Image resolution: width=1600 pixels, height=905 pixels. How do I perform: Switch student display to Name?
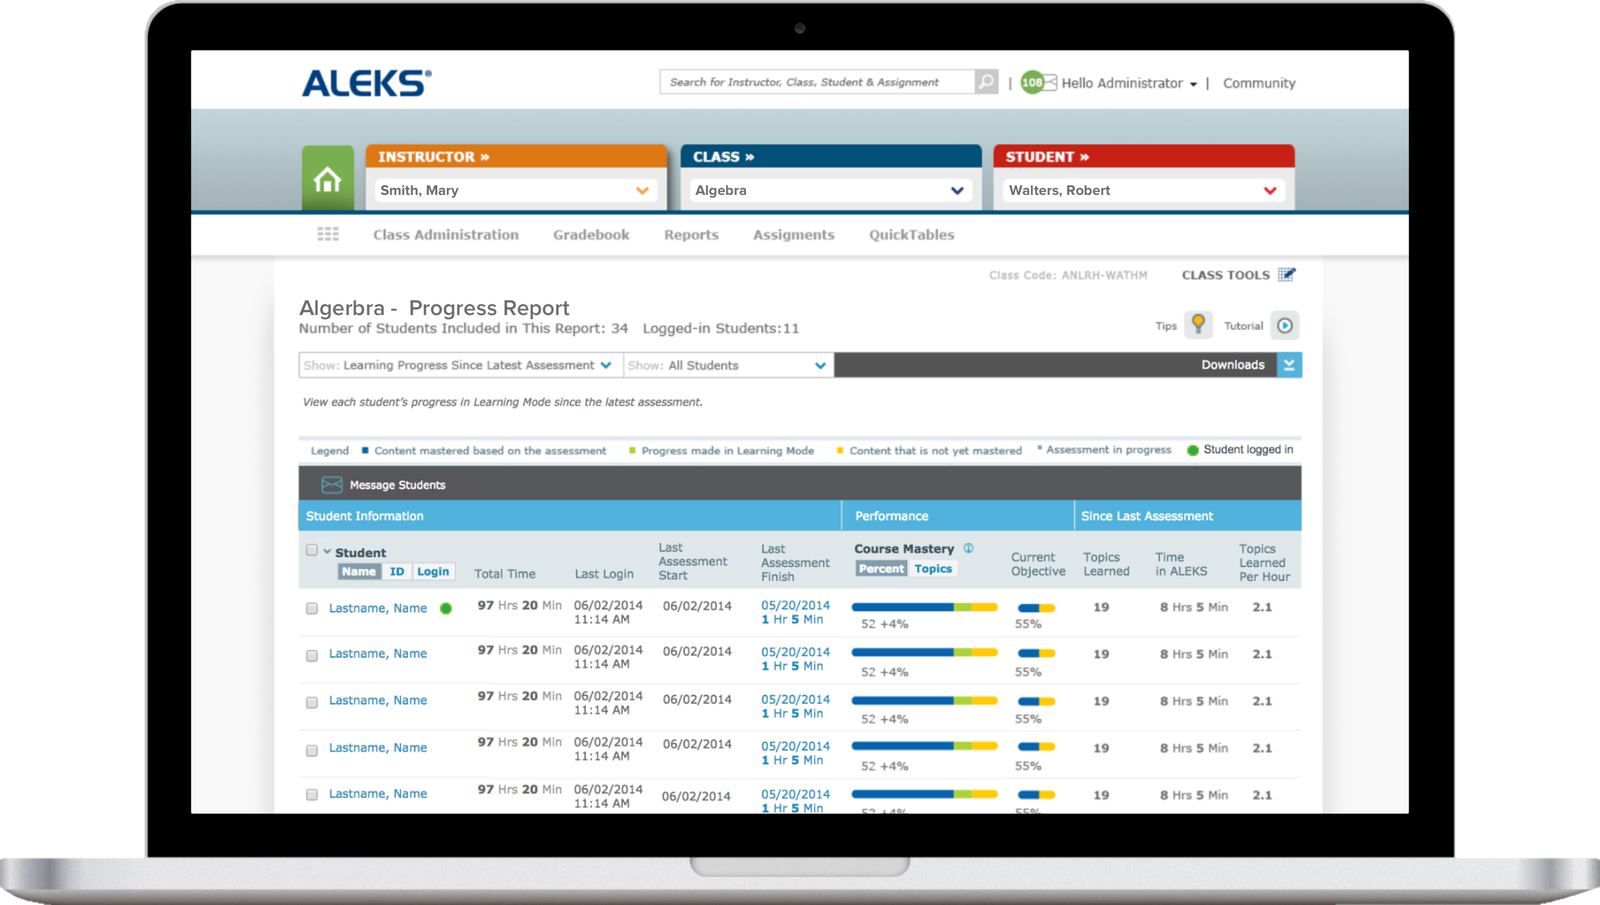click(358, 572)
